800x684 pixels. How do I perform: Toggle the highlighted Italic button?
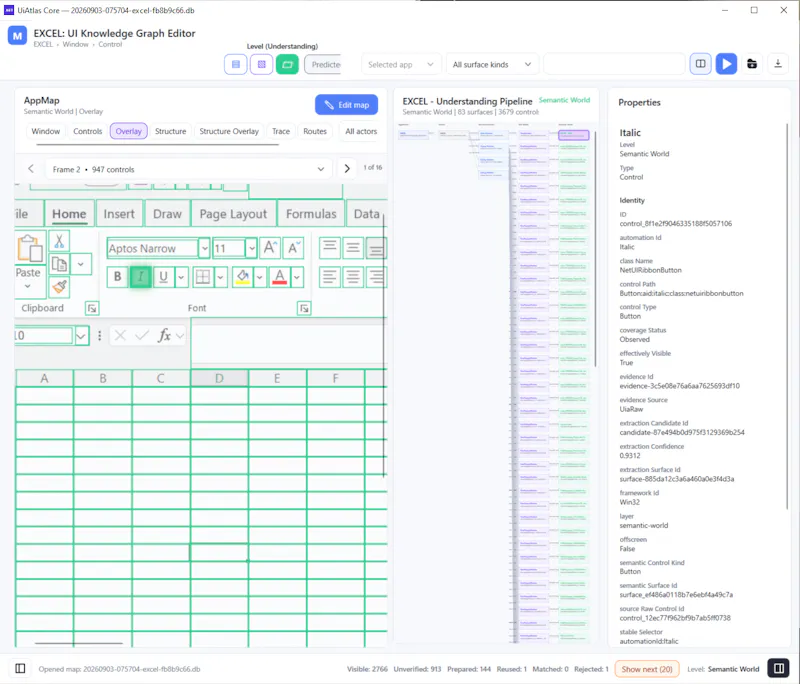pyautogui.click(x=140, y=277)
